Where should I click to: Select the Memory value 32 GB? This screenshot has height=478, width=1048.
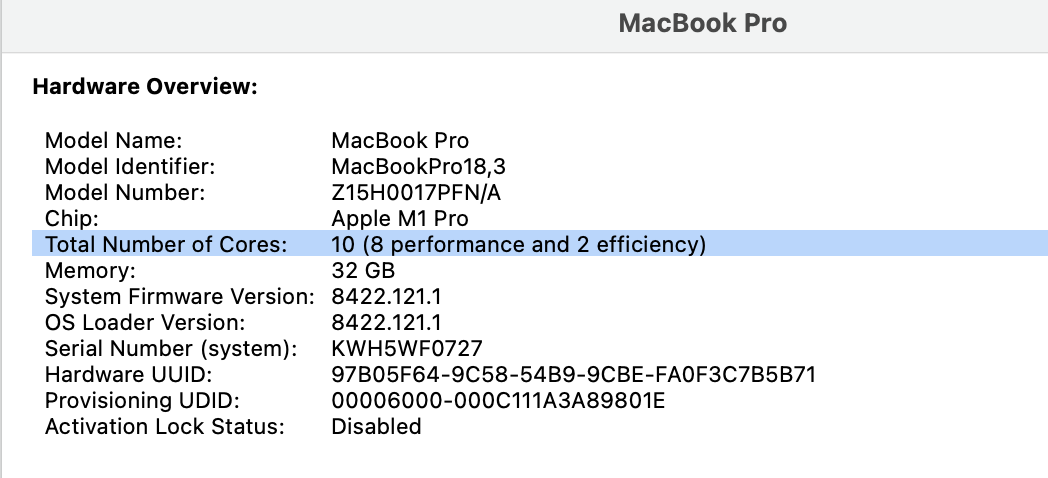pyautogui.click(x=363, y=271)
